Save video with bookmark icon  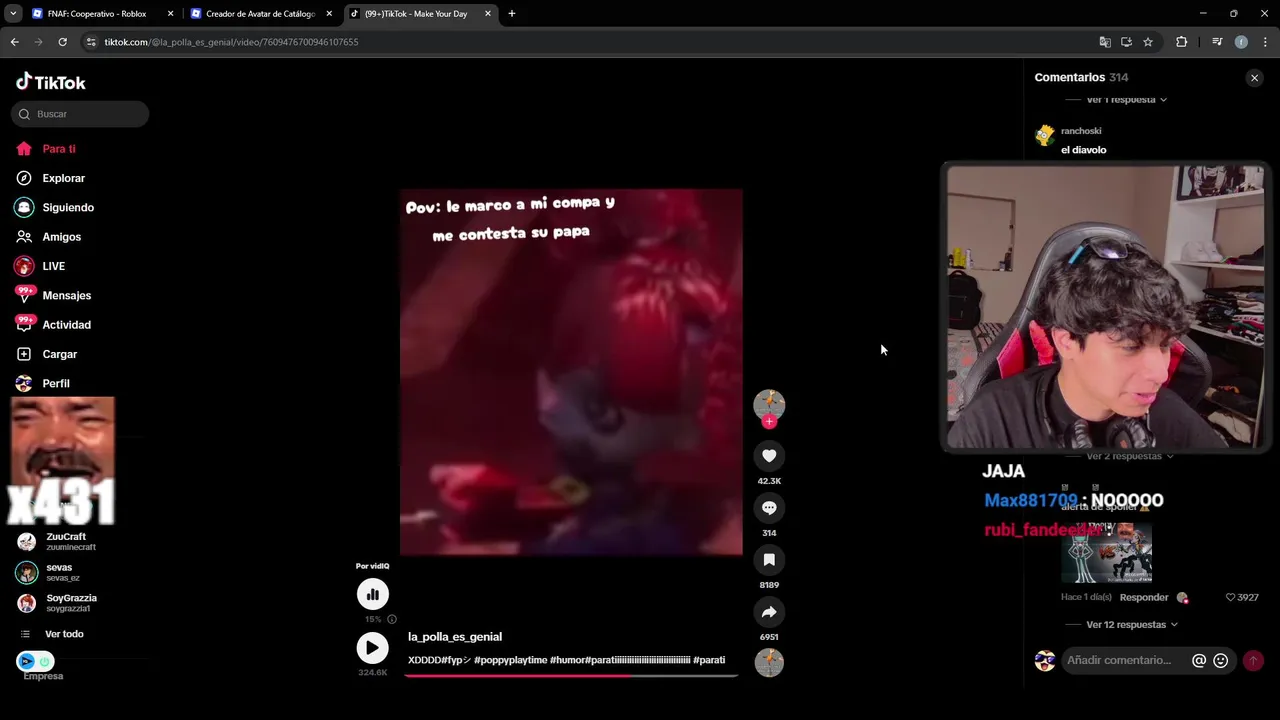point(769,560)
